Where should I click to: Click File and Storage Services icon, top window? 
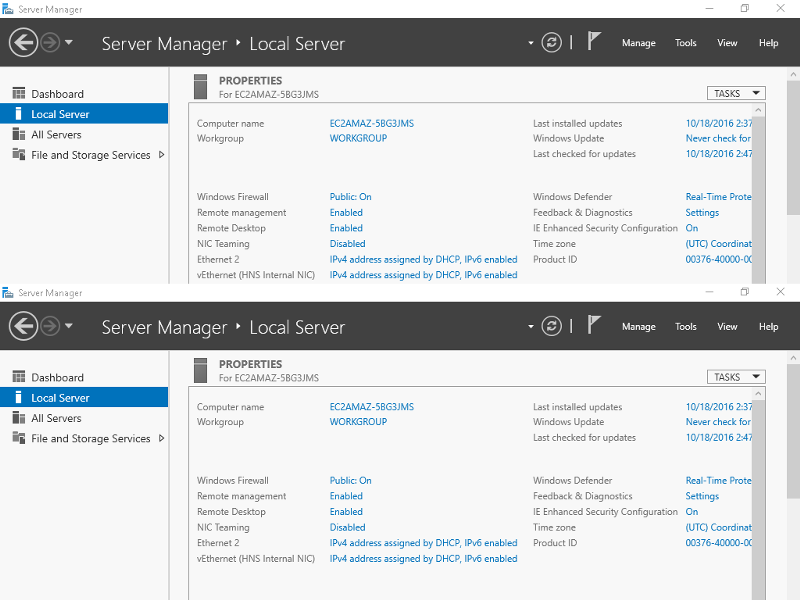click(19, 154)
